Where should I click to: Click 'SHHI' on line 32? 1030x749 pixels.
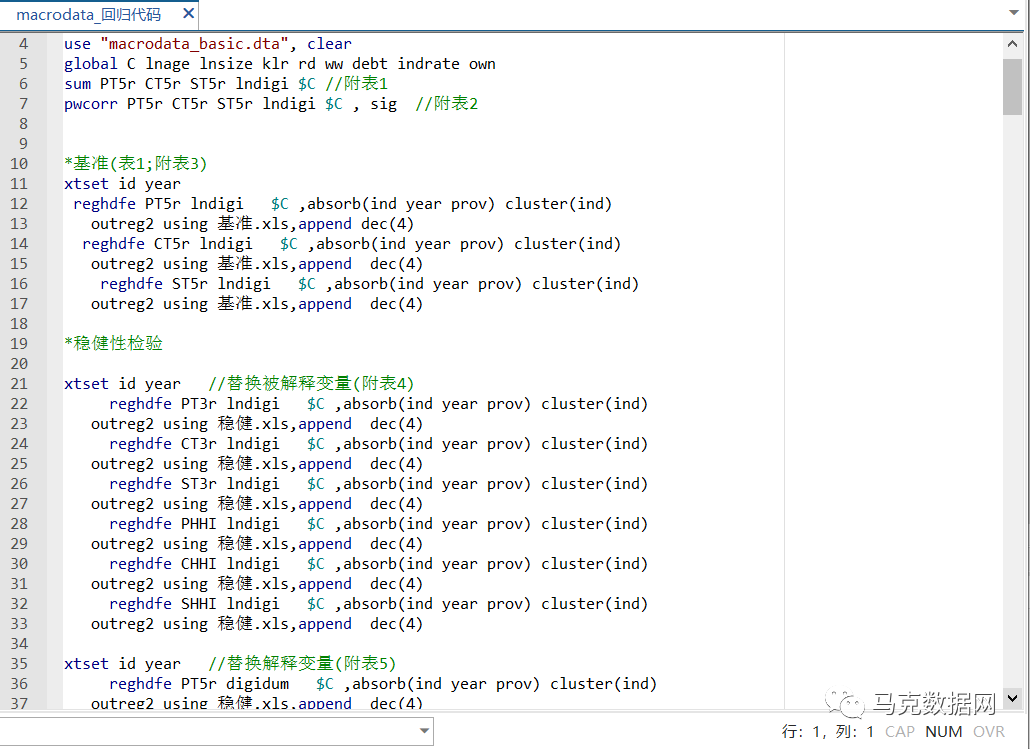pyautogui.click(x=199, y=604)
